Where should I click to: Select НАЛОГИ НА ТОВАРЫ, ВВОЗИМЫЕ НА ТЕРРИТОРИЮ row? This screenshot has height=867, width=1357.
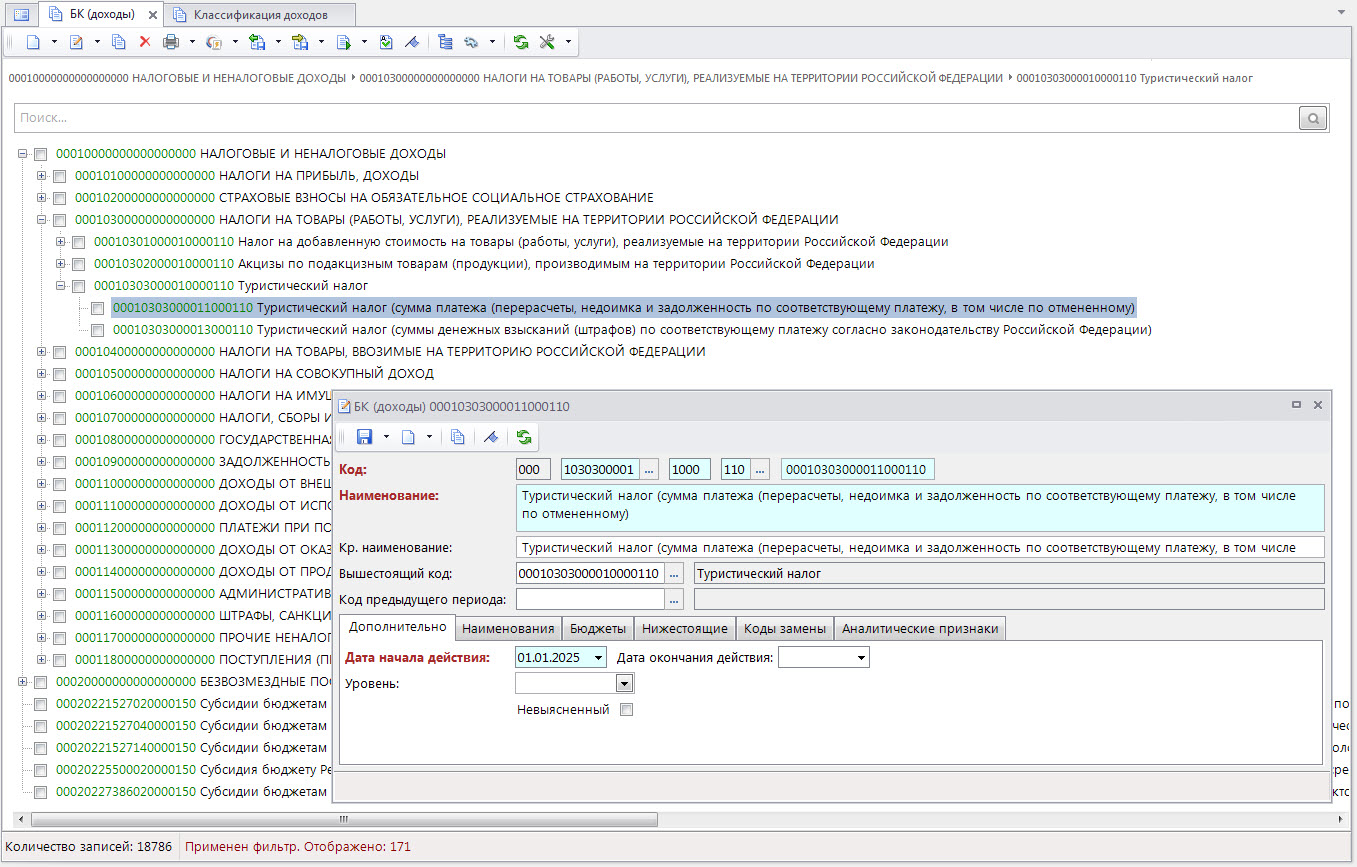(x=390, y=352)
